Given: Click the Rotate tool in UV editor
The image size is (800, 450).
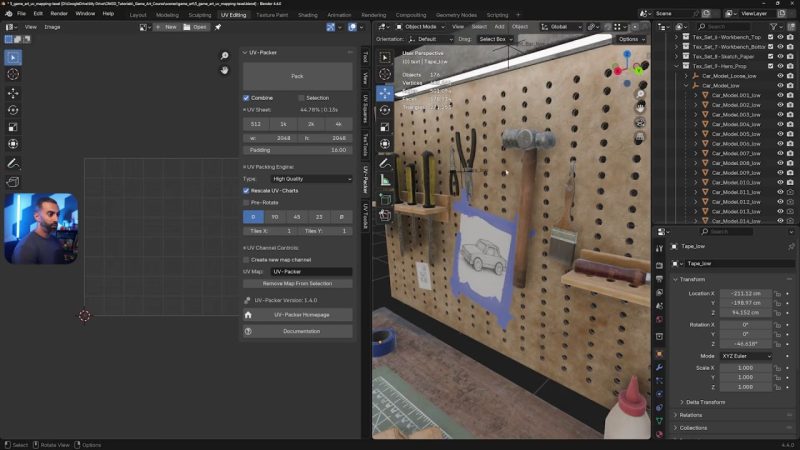Looking at the screenshot, I should point(13,110).
